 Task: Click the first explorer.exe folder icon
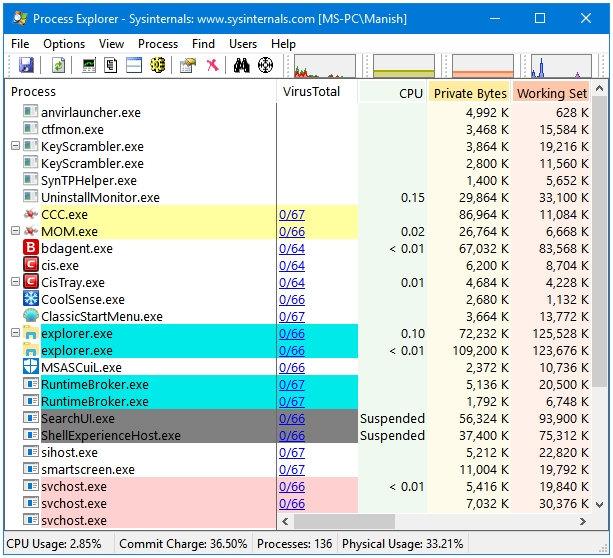[x=31, y=333]
